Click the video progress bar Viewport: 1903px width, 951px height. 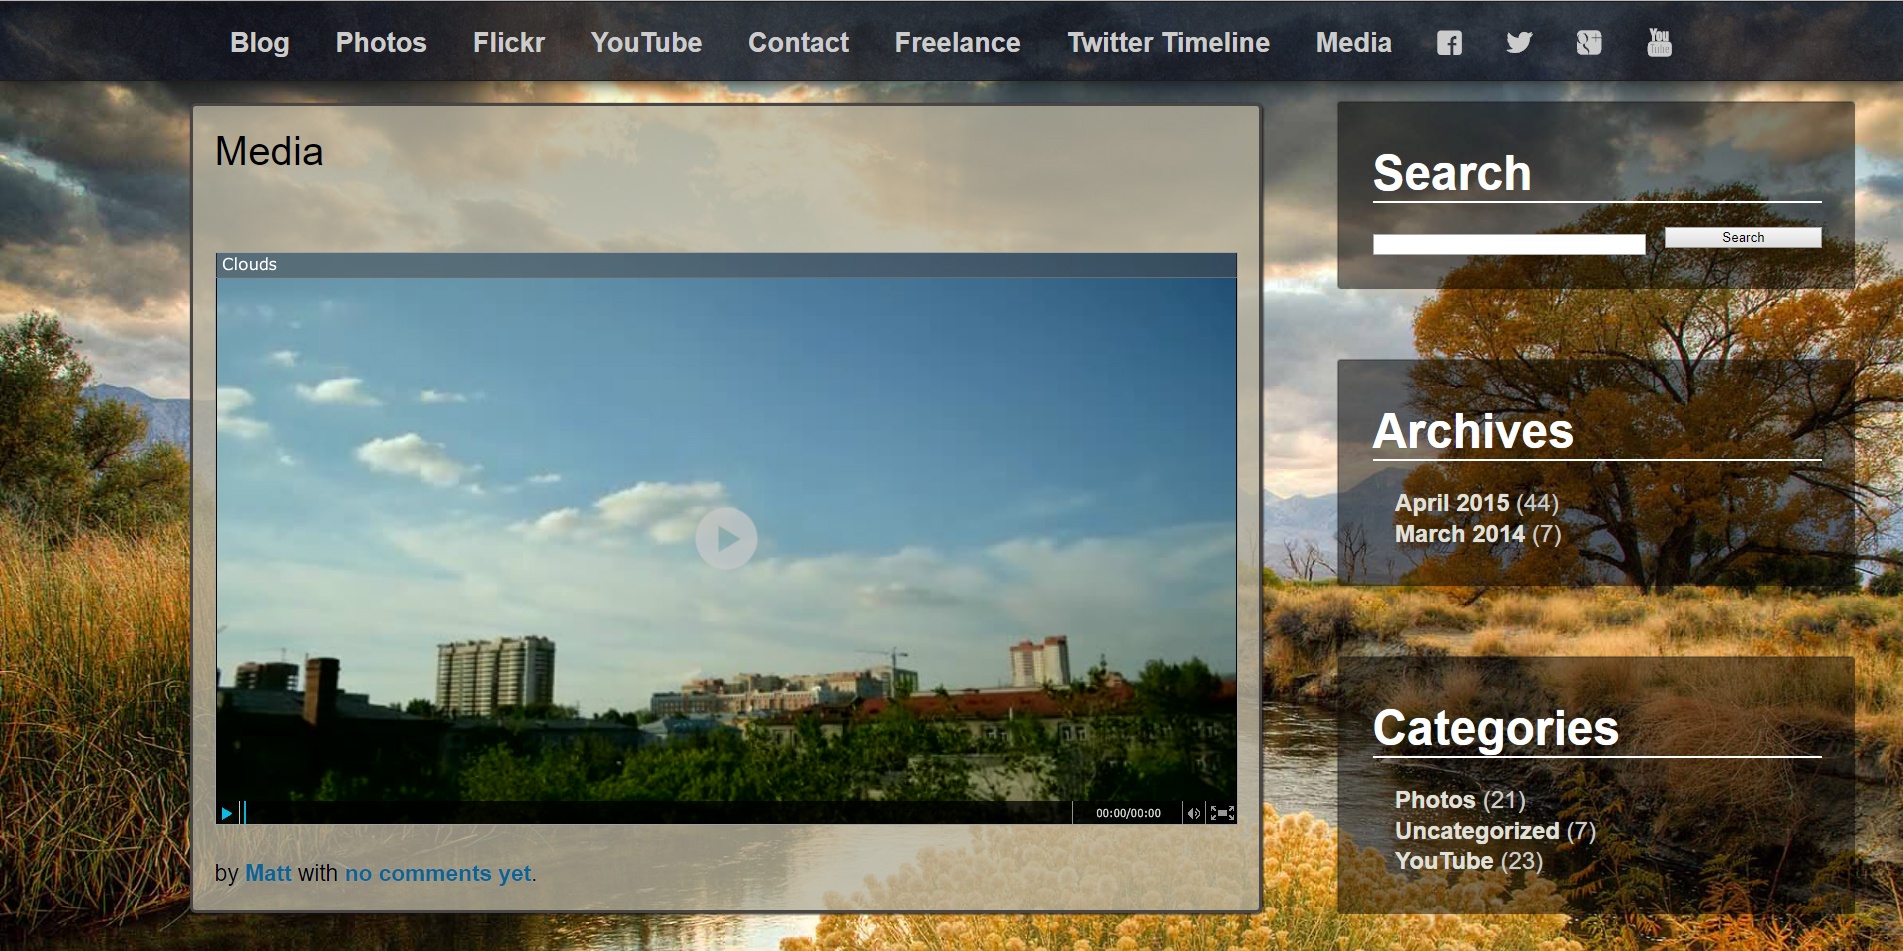click(x=657, y=813)
